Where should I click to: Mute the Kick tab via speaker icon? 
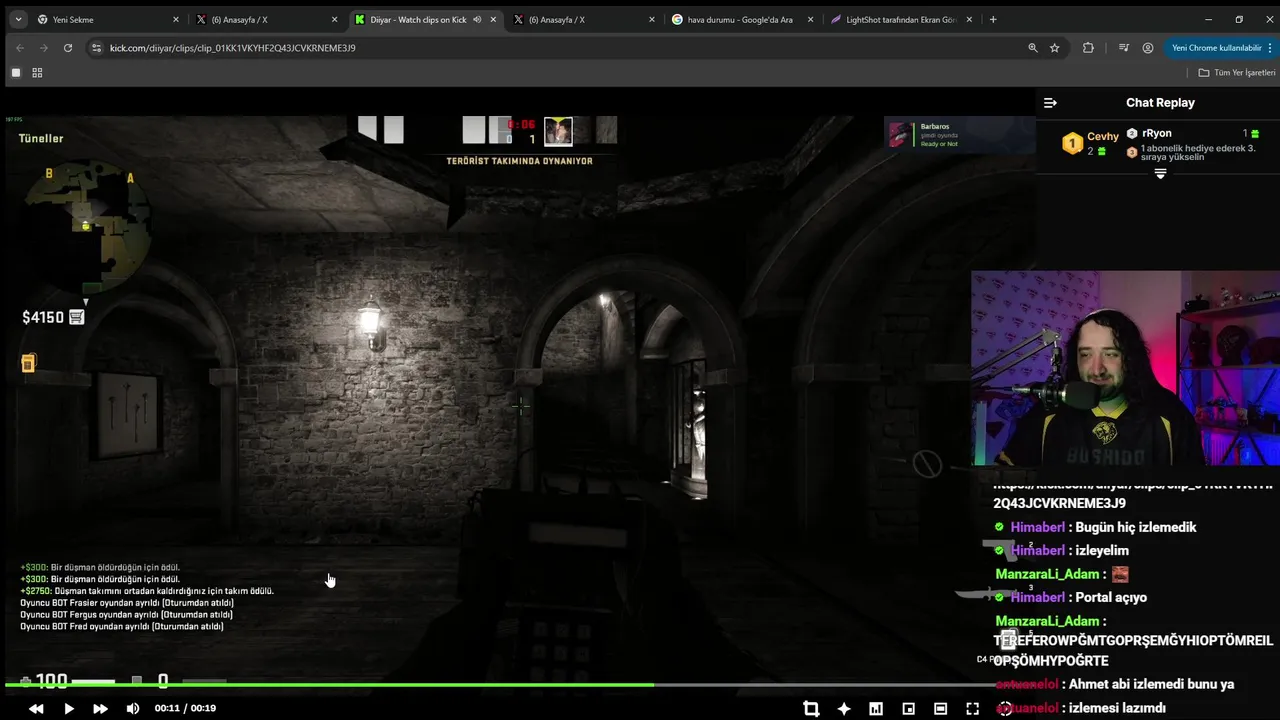click(477, 19)
